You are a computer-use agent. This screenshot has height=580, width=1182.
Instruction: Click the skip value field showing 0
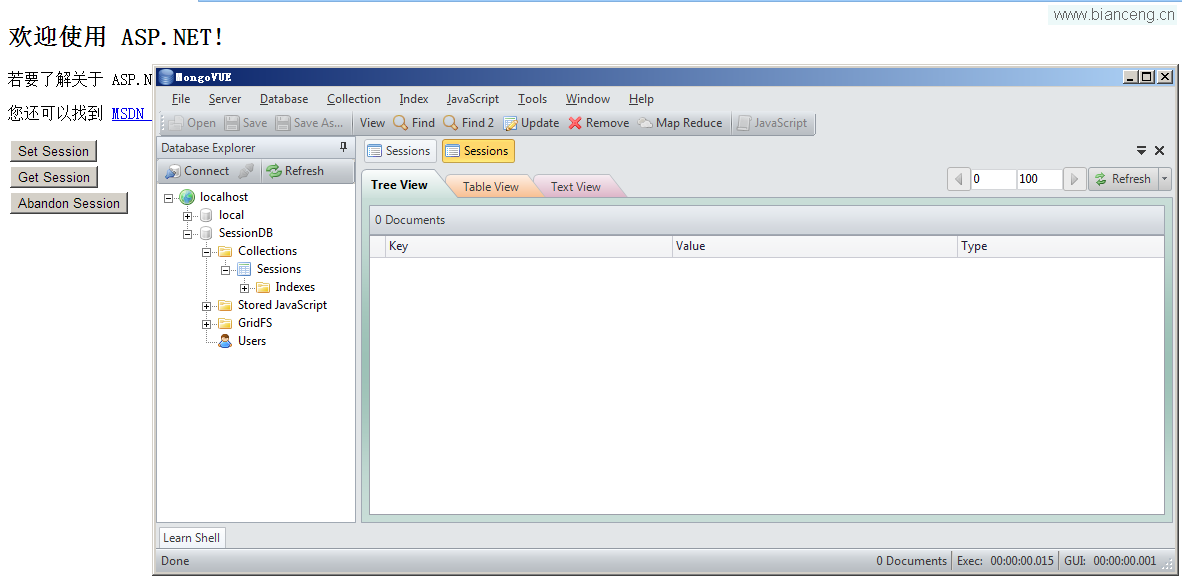(x=993, y=179)
